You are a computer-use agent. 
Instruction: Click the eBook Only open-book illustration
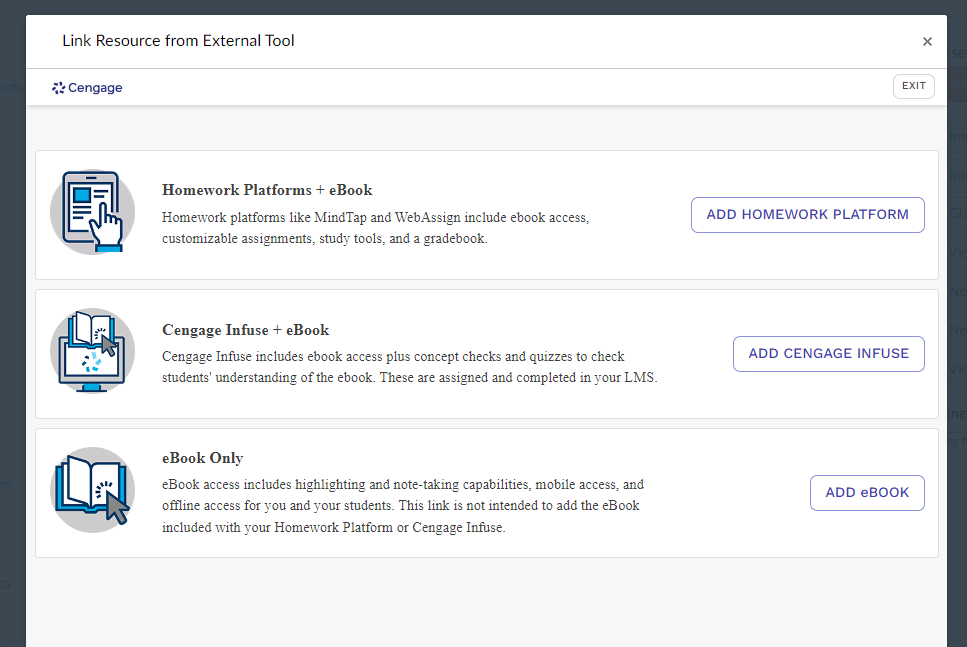pos(93,490)
